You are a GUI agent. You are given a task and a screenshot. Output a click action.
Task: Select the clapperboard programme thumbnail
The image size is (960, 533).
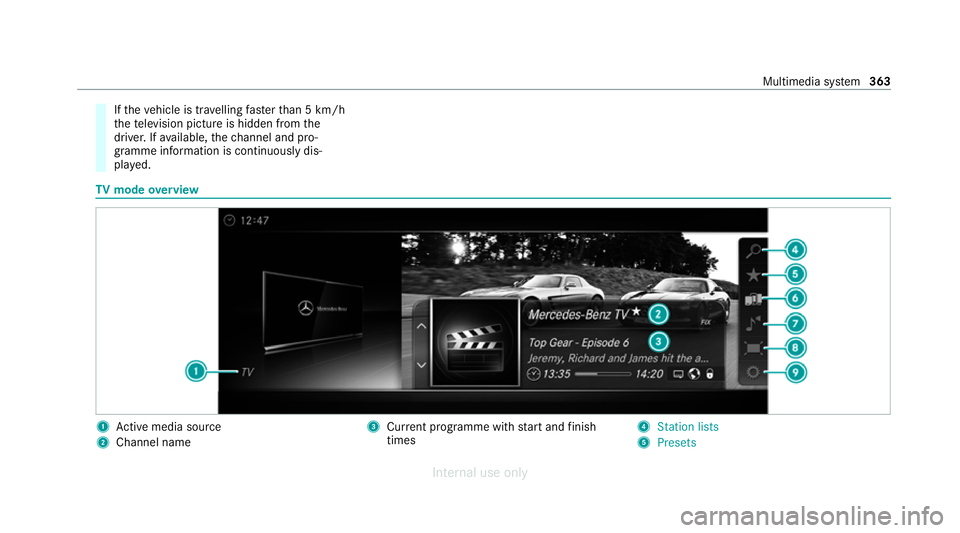474,342
